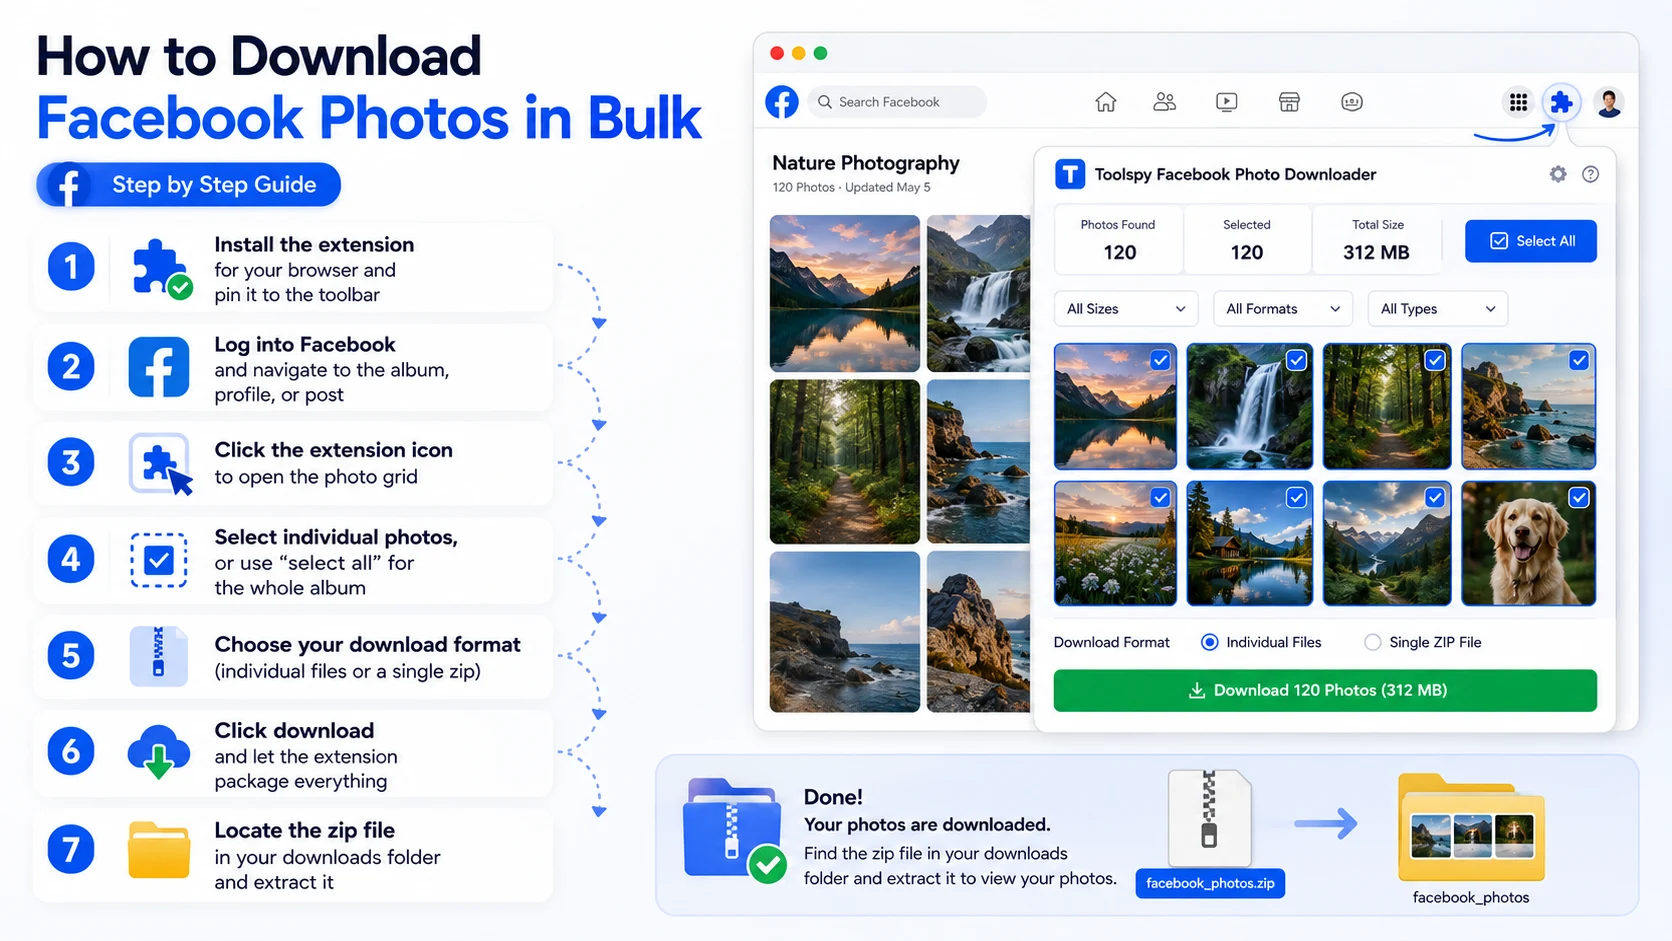Open the facebook_photos folder icon
Screen dimensions: 1672x941
1471,827
